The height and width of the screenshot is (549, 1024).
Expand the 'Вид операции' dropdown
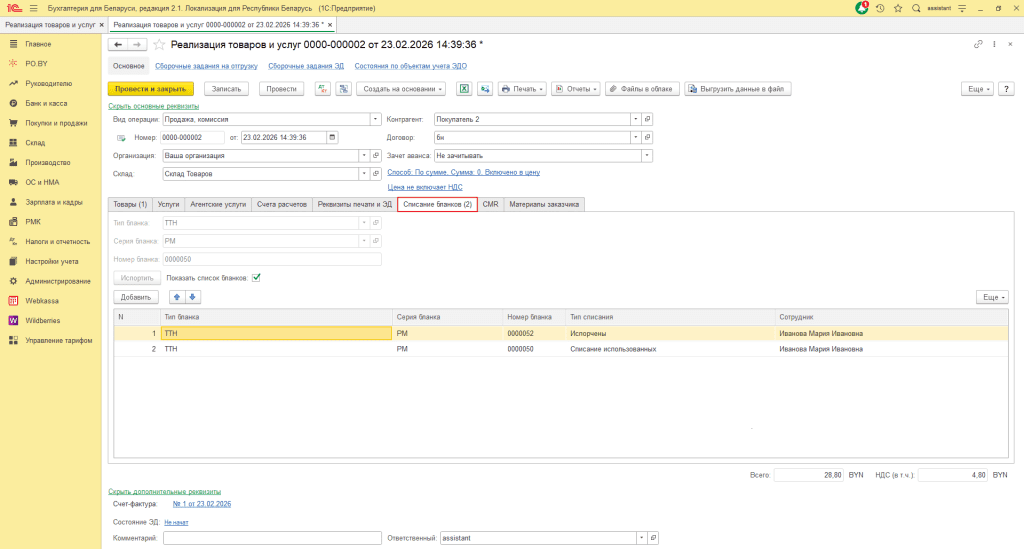(x=376, y=119)
